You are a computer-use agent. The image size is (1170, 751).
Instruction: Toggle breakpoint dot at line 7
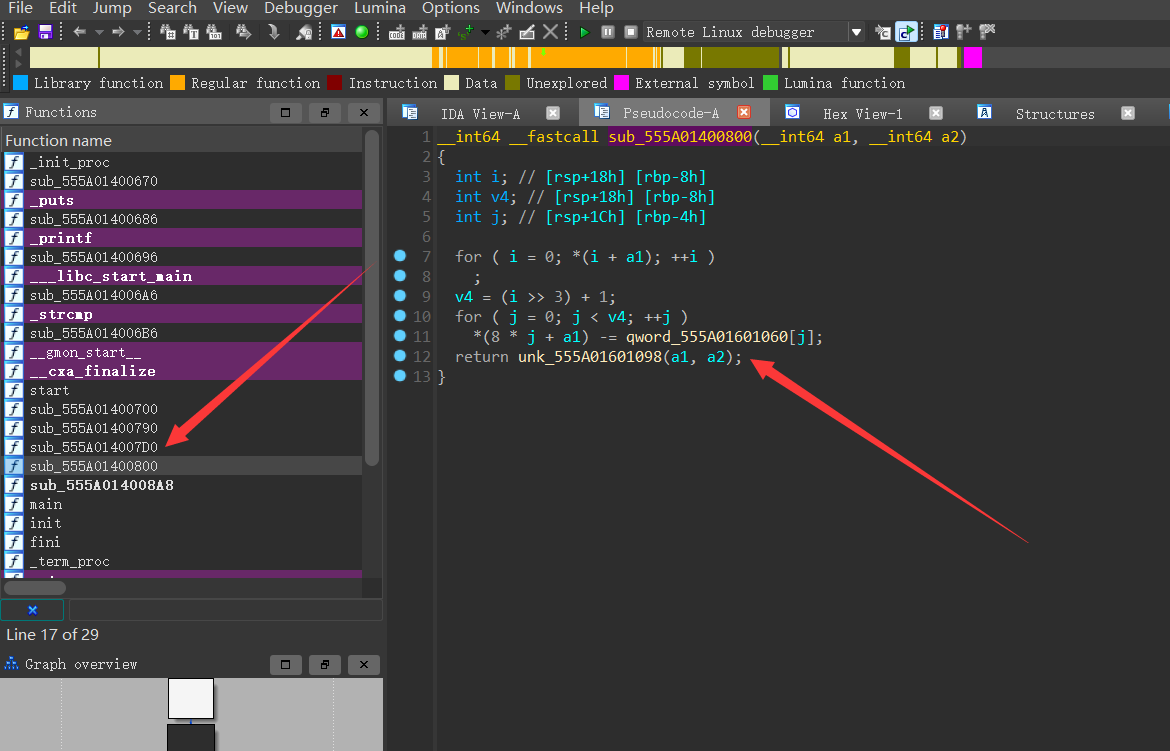pyautogui.click(x=400, y=256)
